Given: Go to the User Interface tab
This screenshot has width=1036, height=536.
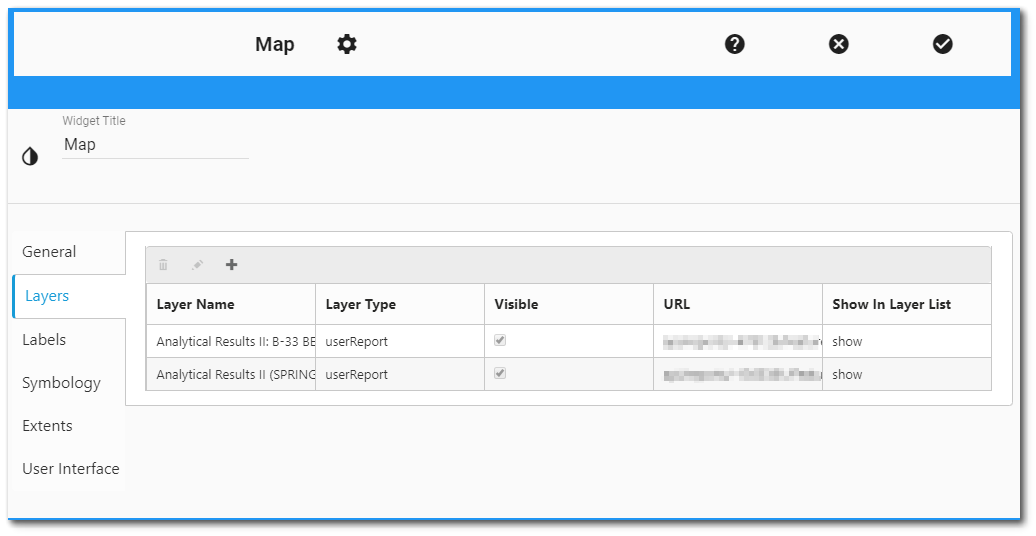Looking at the screenshot, I should pyautogui.click(x=70, y=469).
